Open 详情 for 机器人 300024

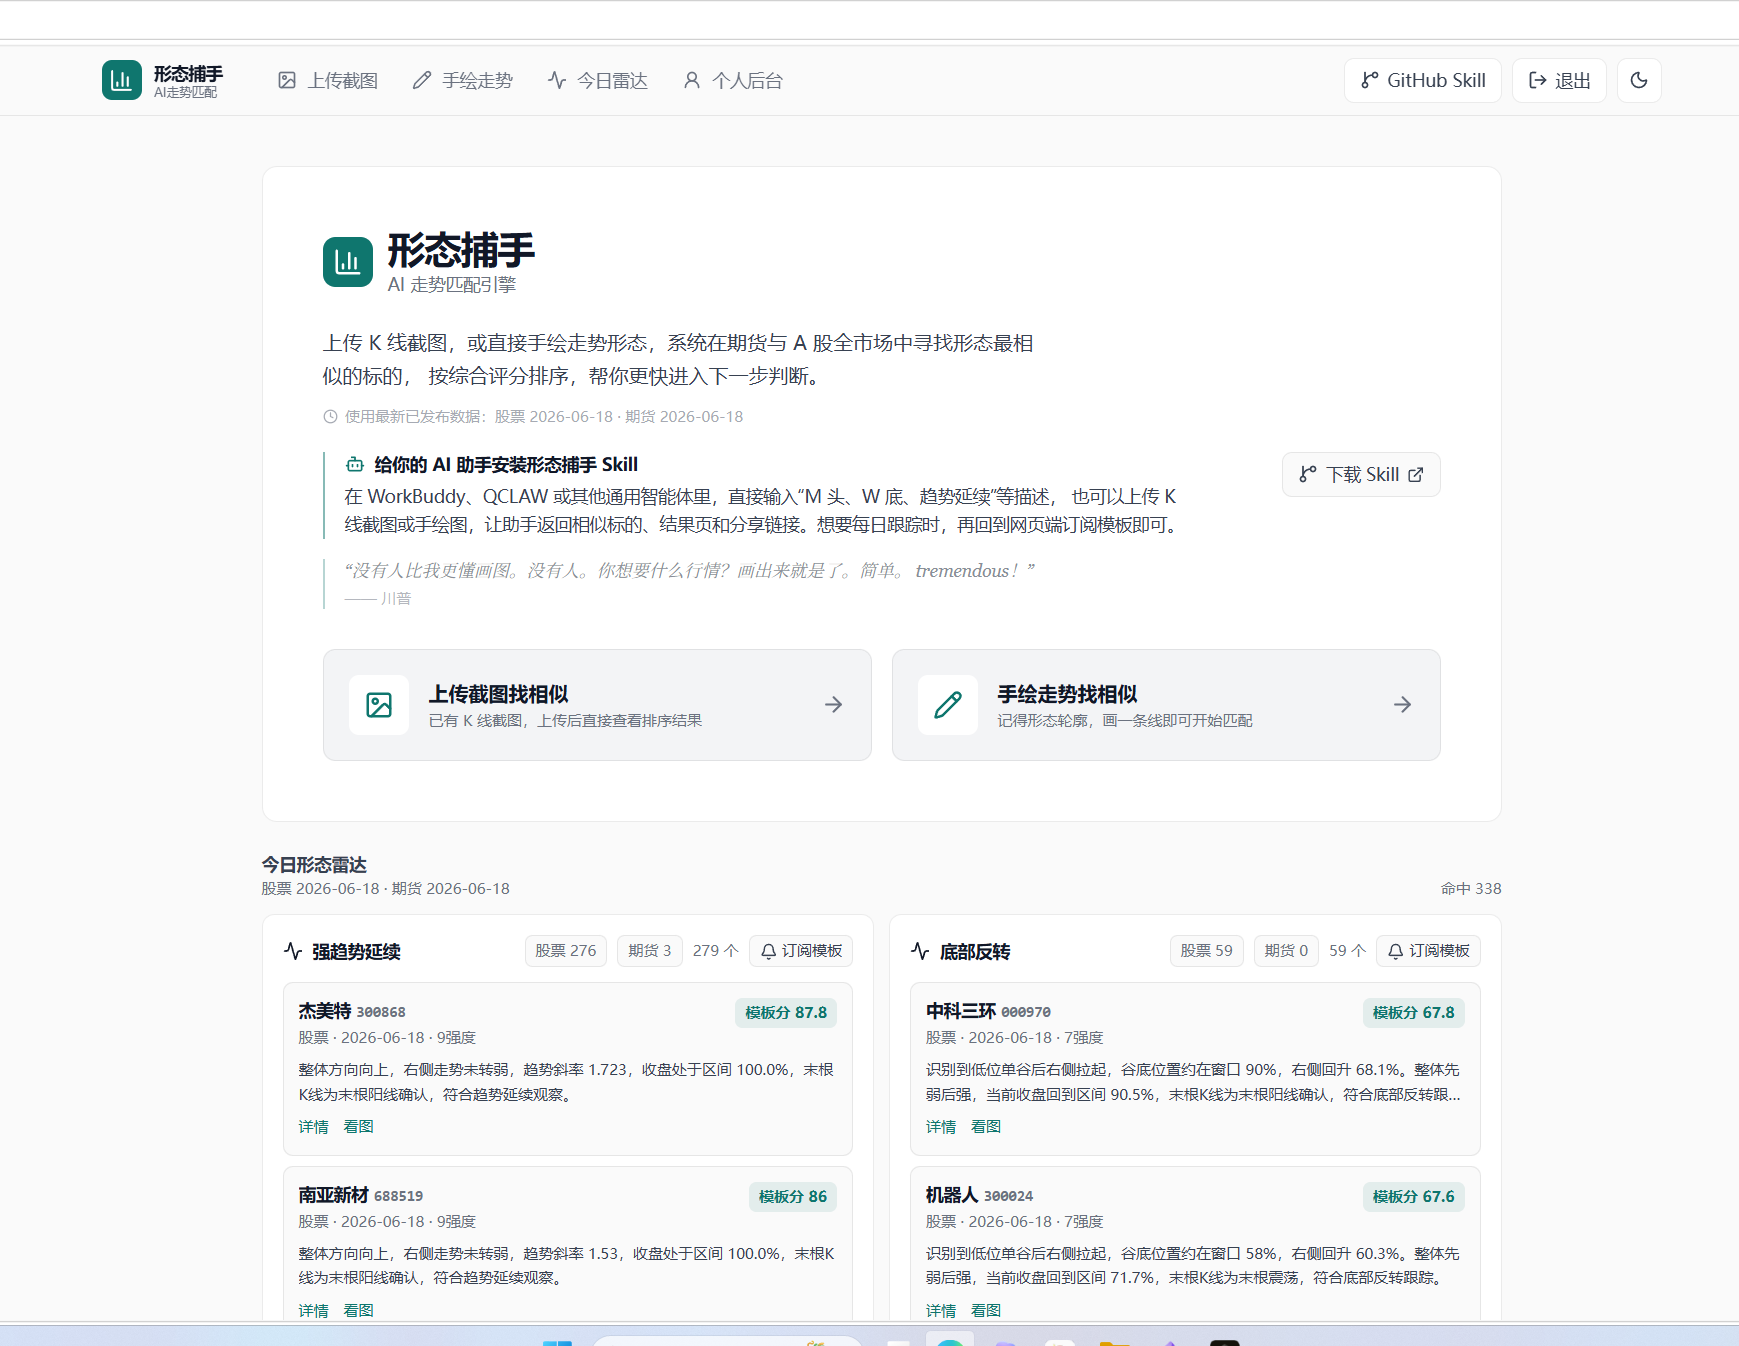pos(941,1311)
